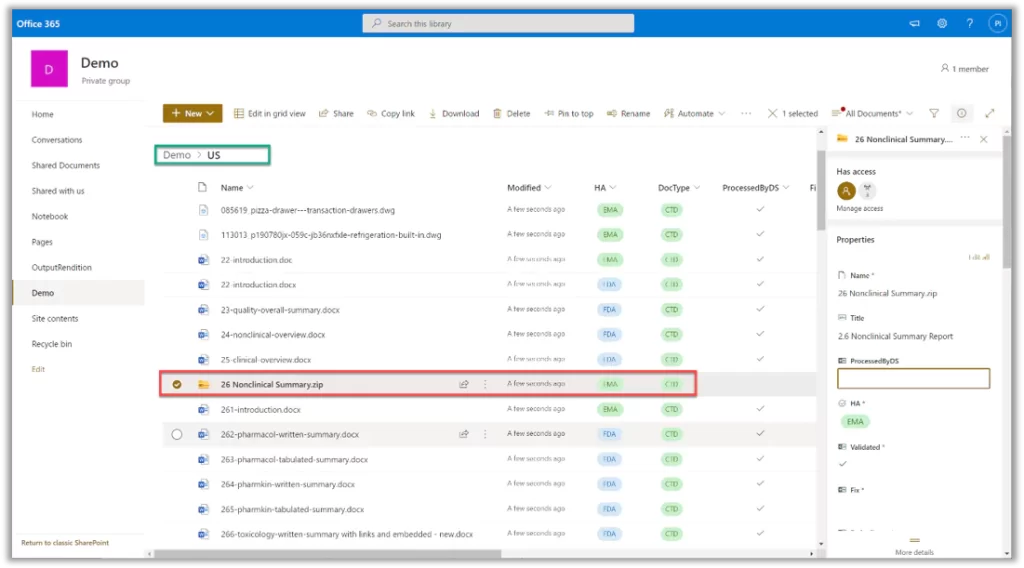Image resolution: width=1024 pixels, height=568 pixels.
Task: Click the Office 365 app launcher label
Action: coord(38,24)
